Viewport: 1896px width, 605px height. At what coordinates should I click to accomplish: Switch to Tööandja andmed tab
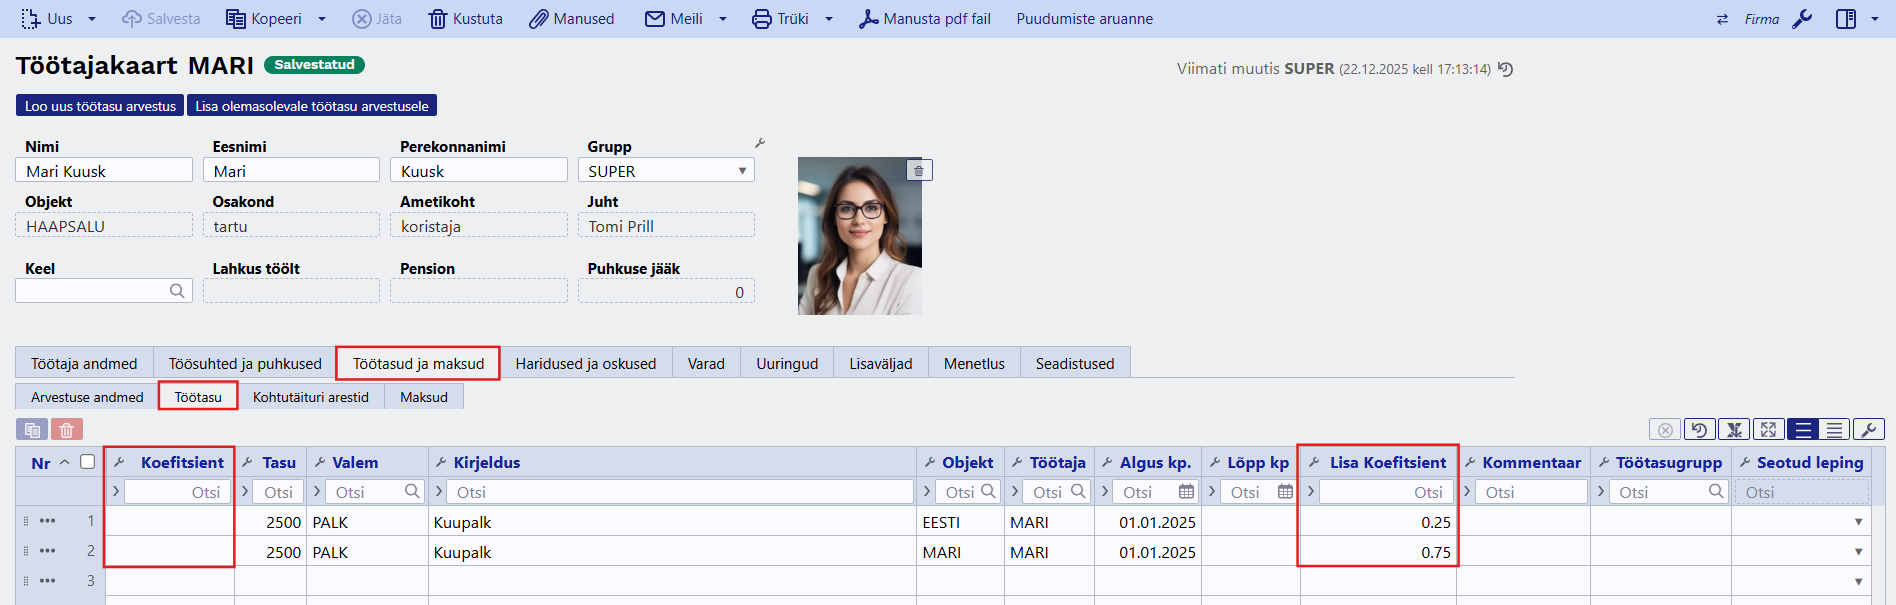pyautogui.click(x=84, y=363)
